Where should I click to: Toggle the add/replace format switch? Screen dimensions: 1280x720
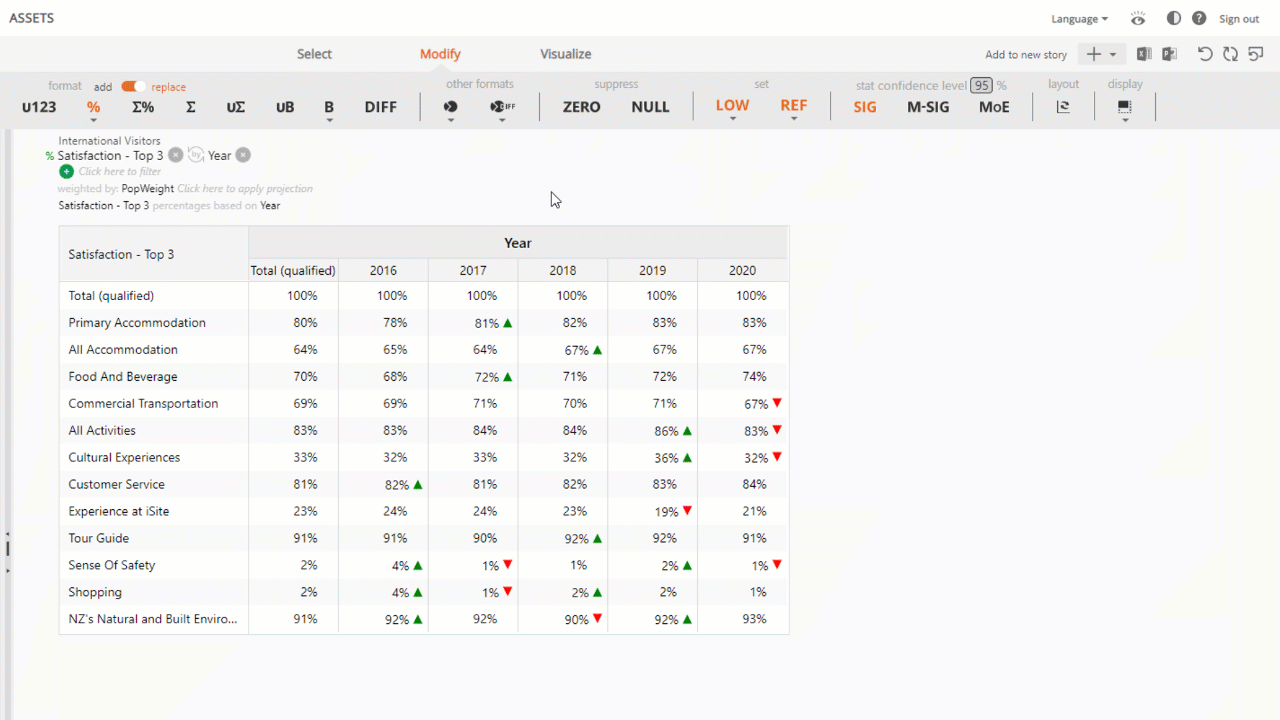click(133, 87)
